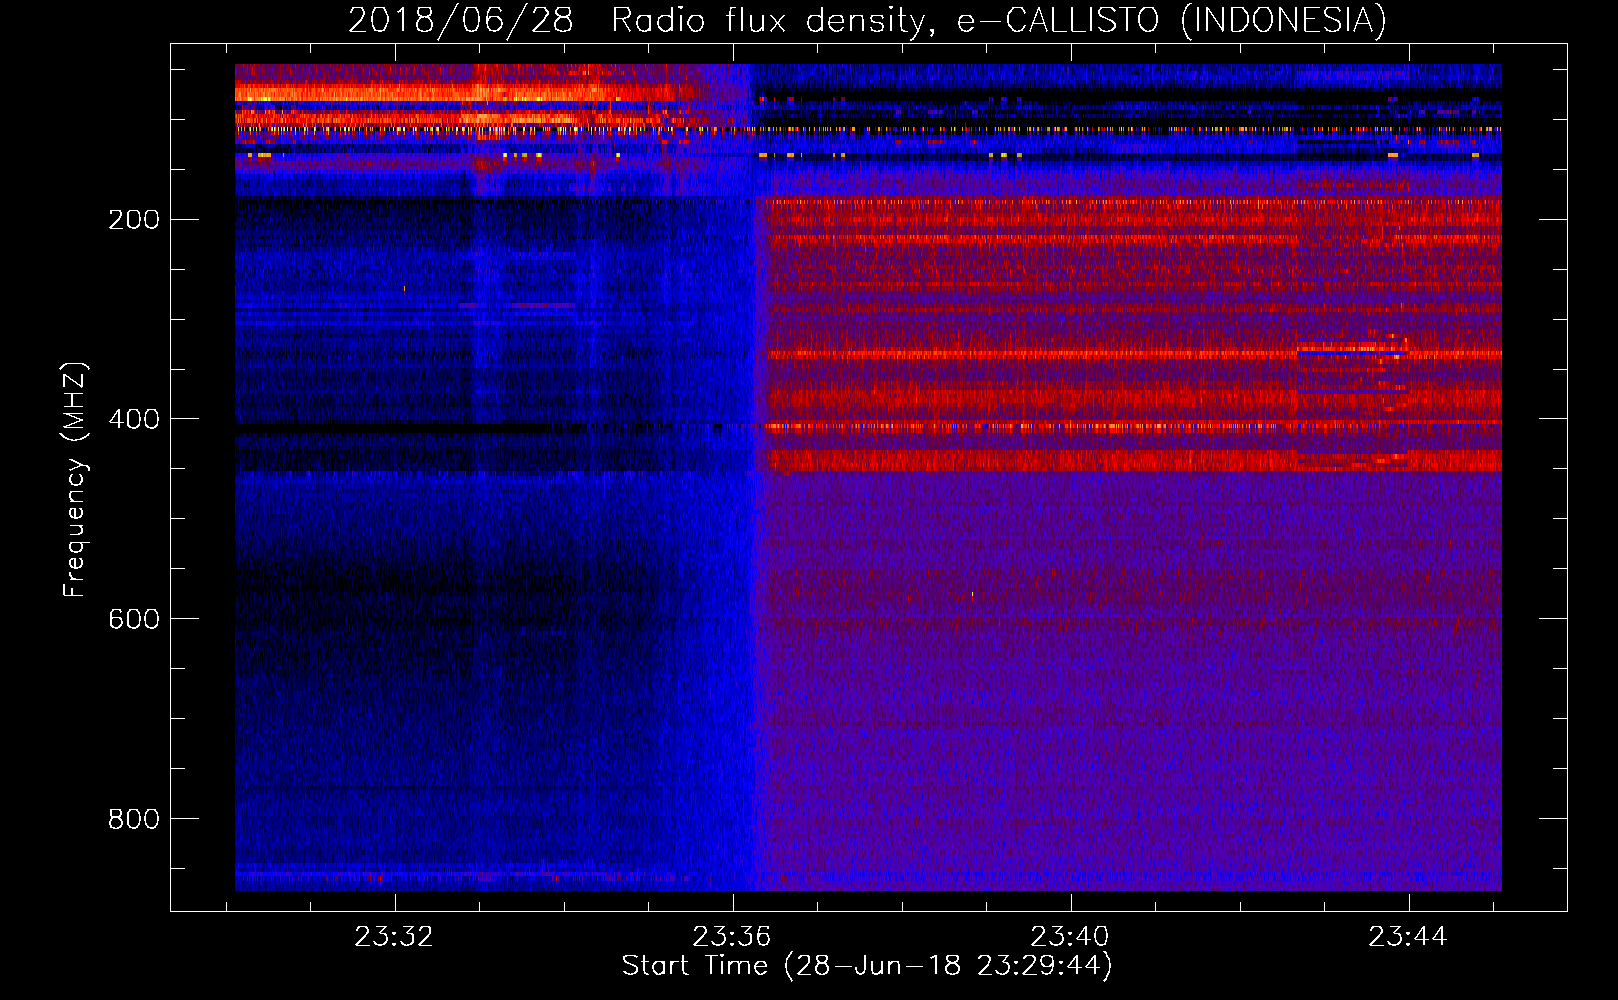This screenshot has height=1000, width=1618.
Task: Click the 200 frequency axis label
Action: 134,220
